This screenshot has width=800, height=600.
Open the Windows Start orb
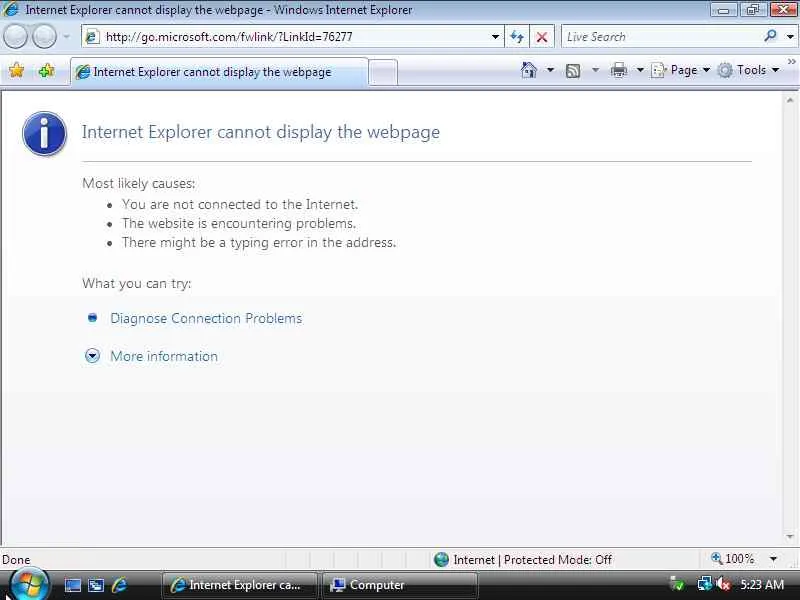click(x=29, y=585)
